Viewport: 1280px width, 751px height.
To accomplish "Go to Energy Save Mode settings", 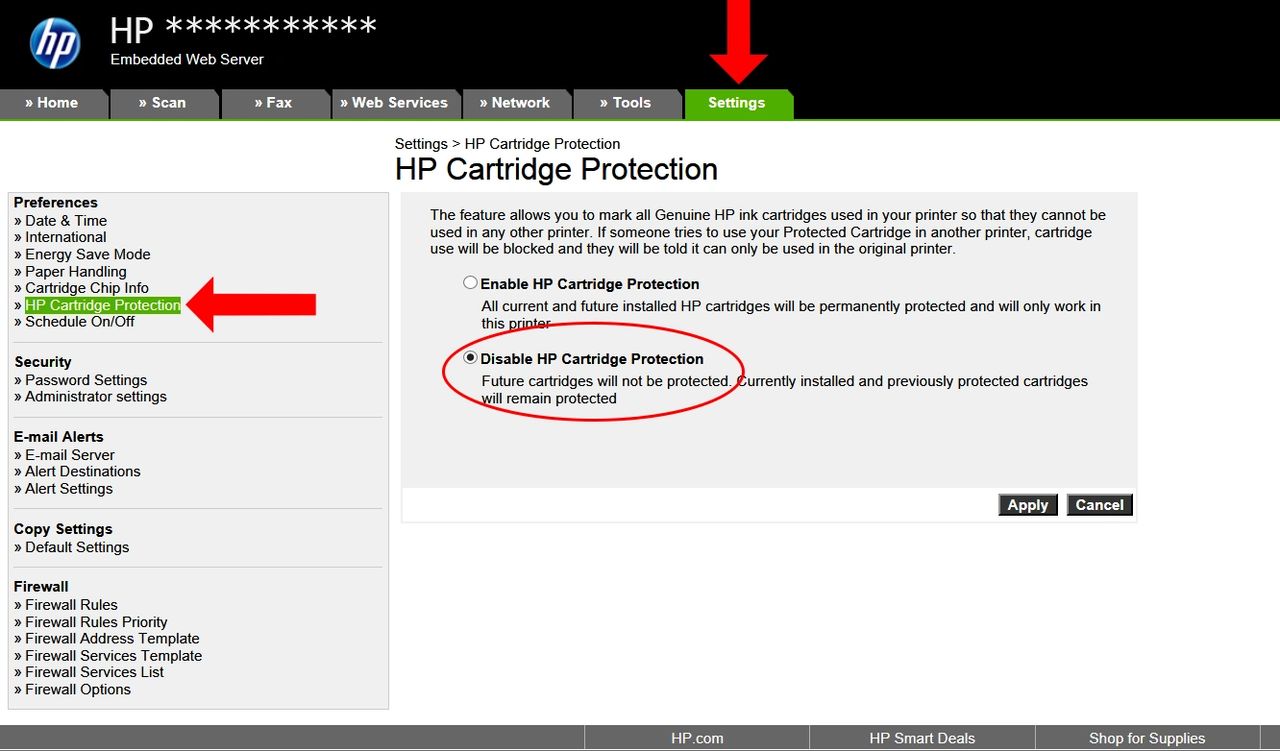I will (88, 254).
